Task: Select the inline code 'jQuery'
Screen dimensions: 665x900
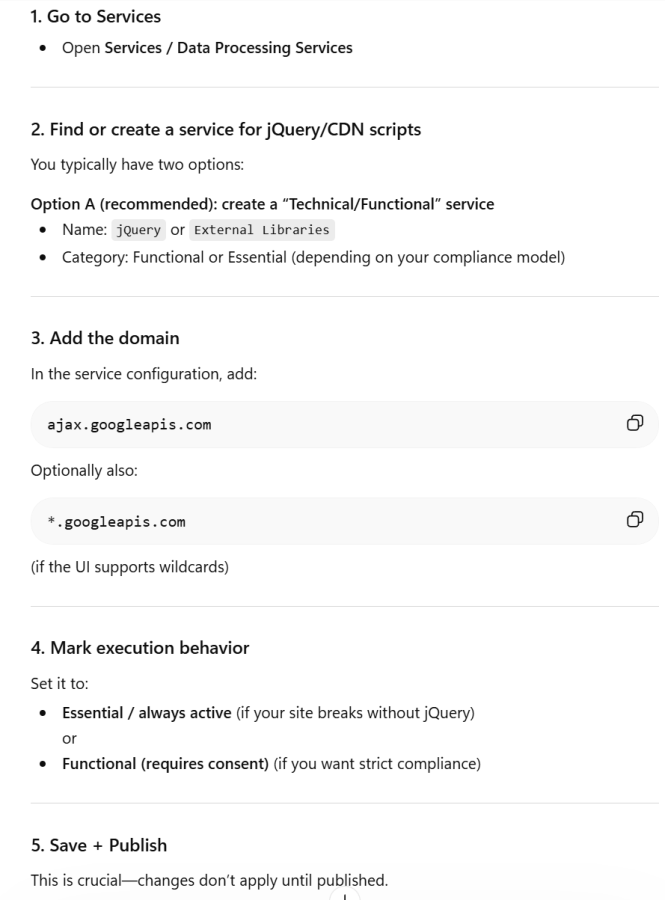Action: [x=138, y=230]
